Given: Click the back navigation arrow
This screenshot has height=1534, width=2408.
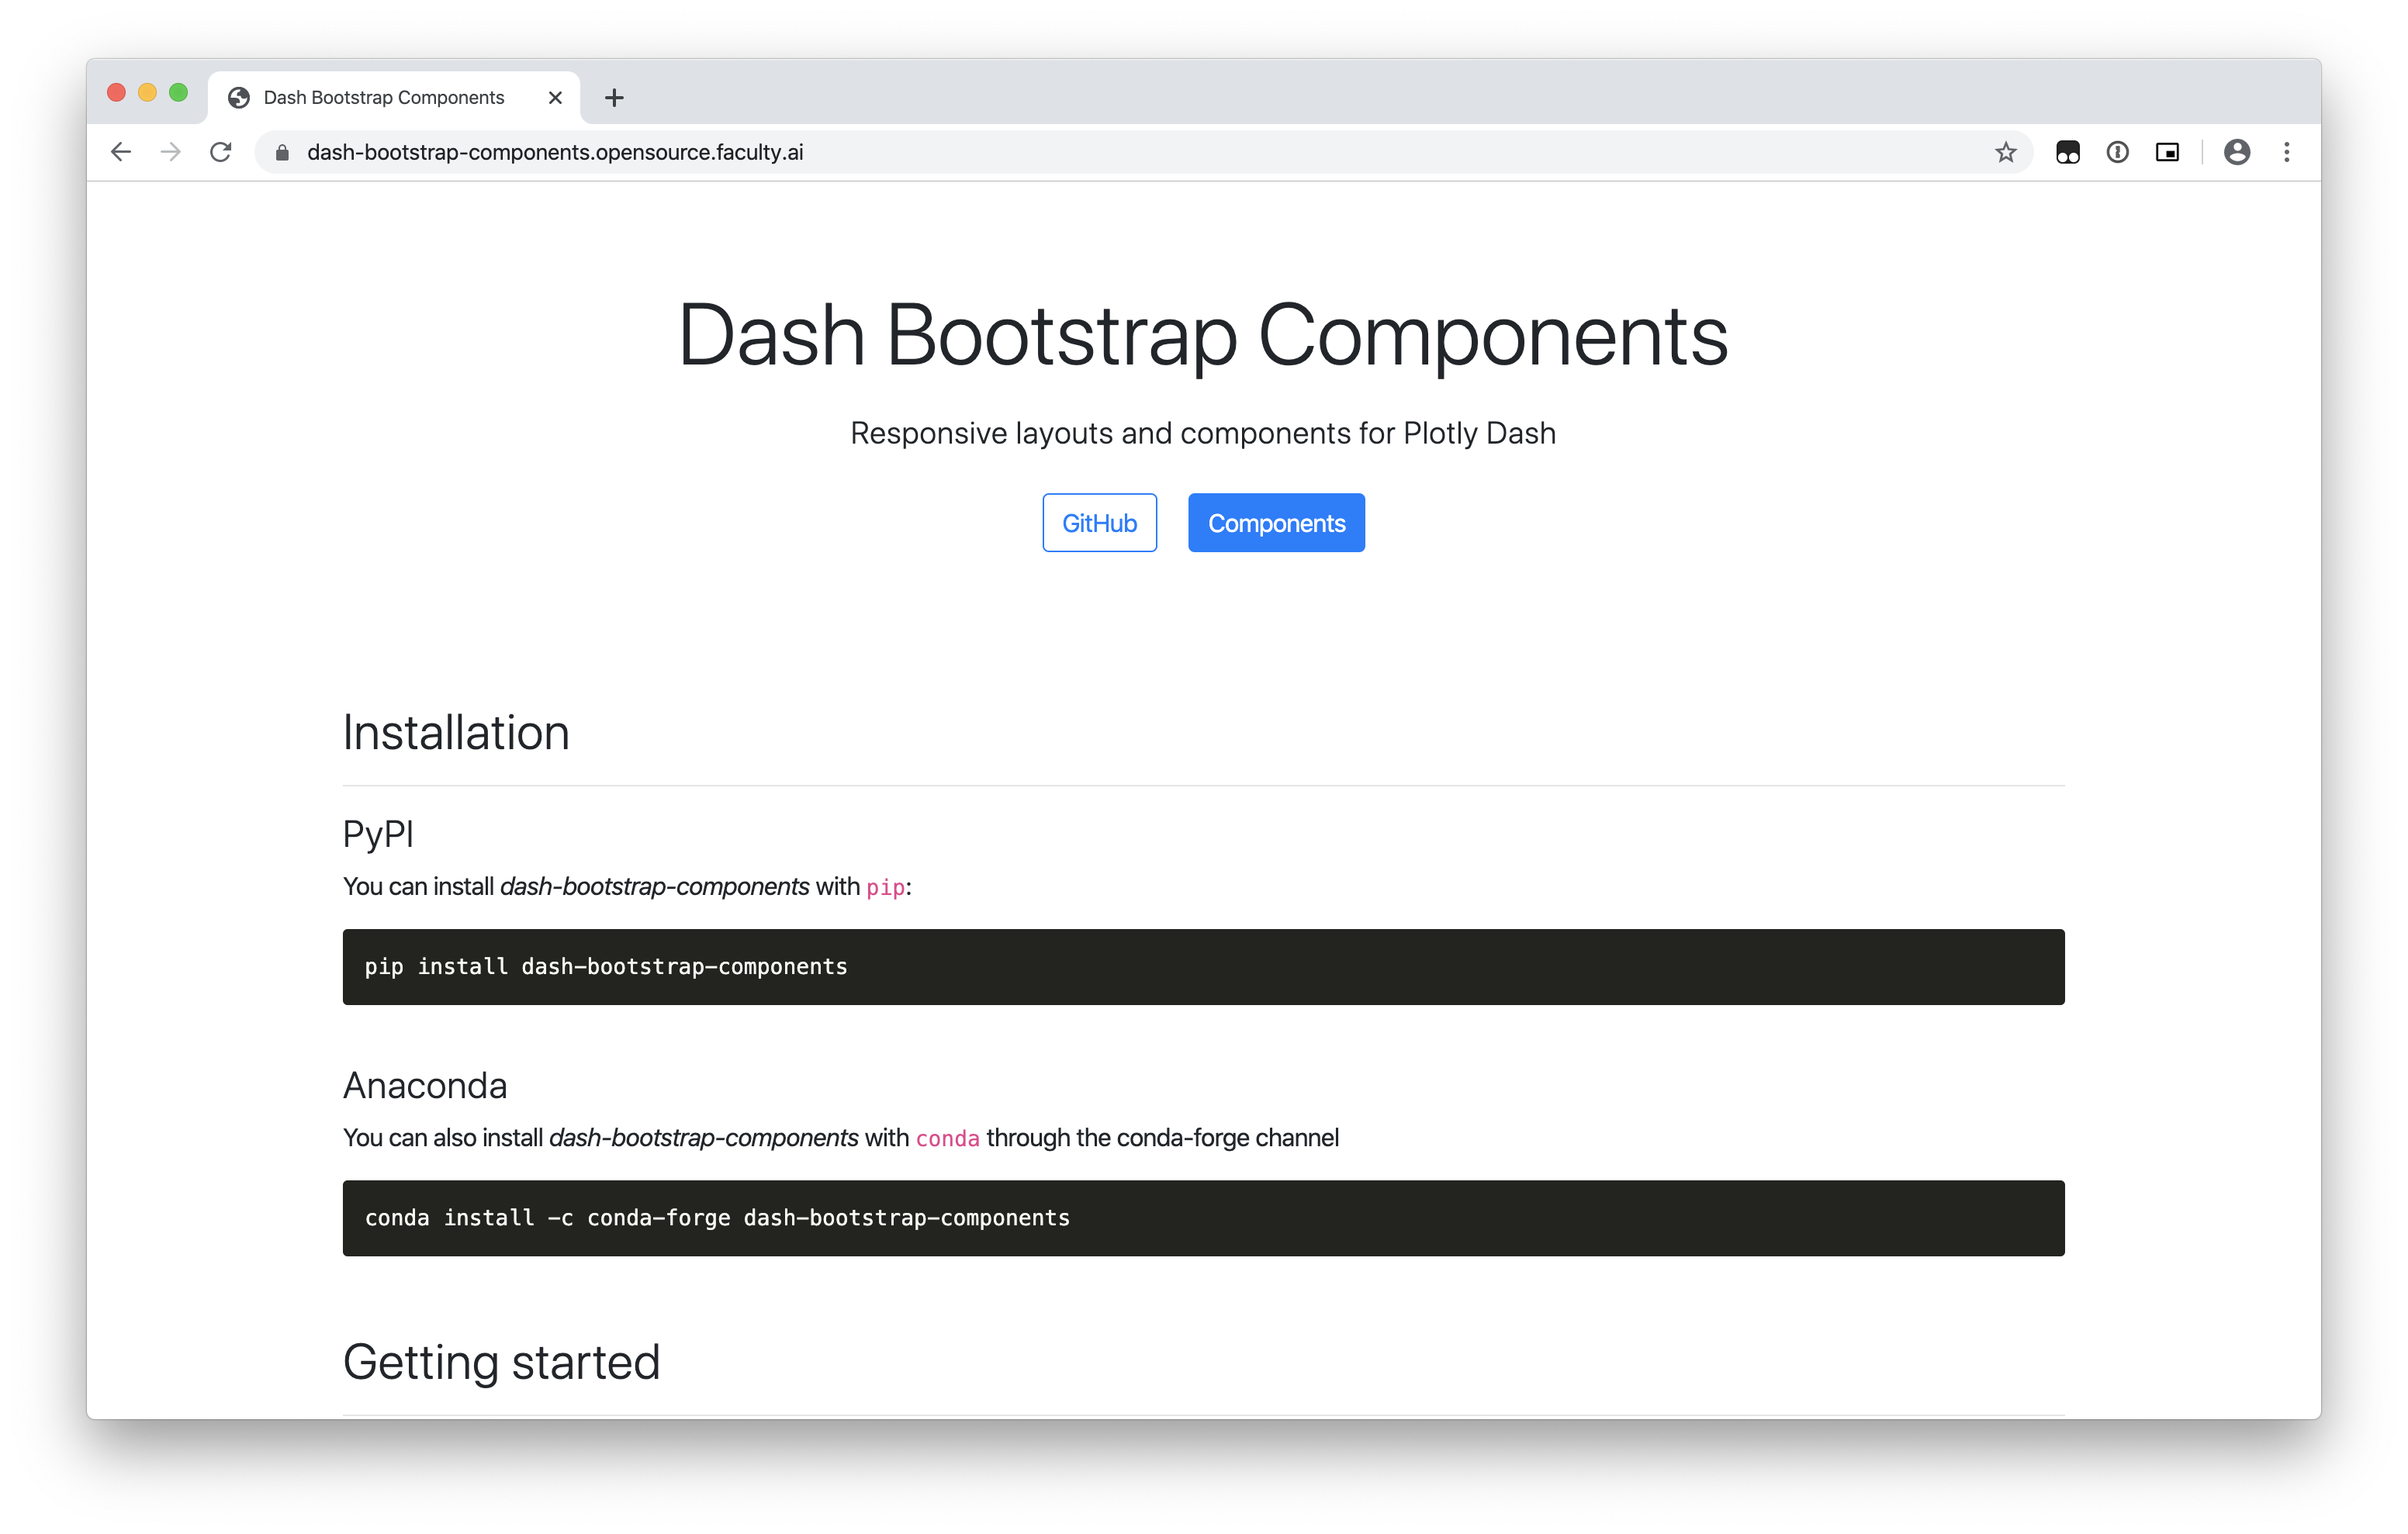Looking at the screenshot, I should (x=120, y=152).
